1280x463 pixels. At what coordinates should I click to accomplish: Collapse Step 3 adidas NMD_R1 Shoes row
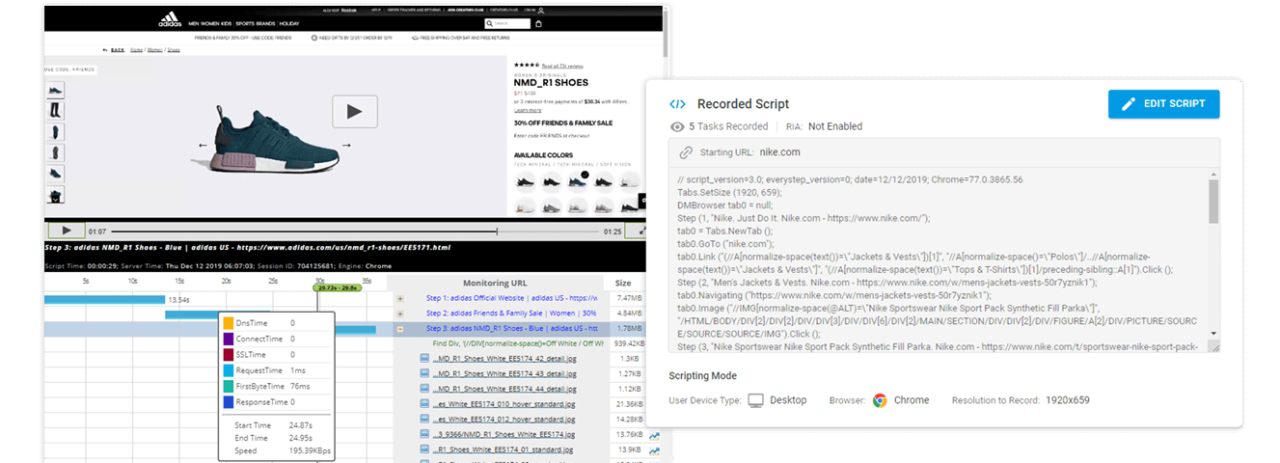pyautogui.click(x=400, y=328)
